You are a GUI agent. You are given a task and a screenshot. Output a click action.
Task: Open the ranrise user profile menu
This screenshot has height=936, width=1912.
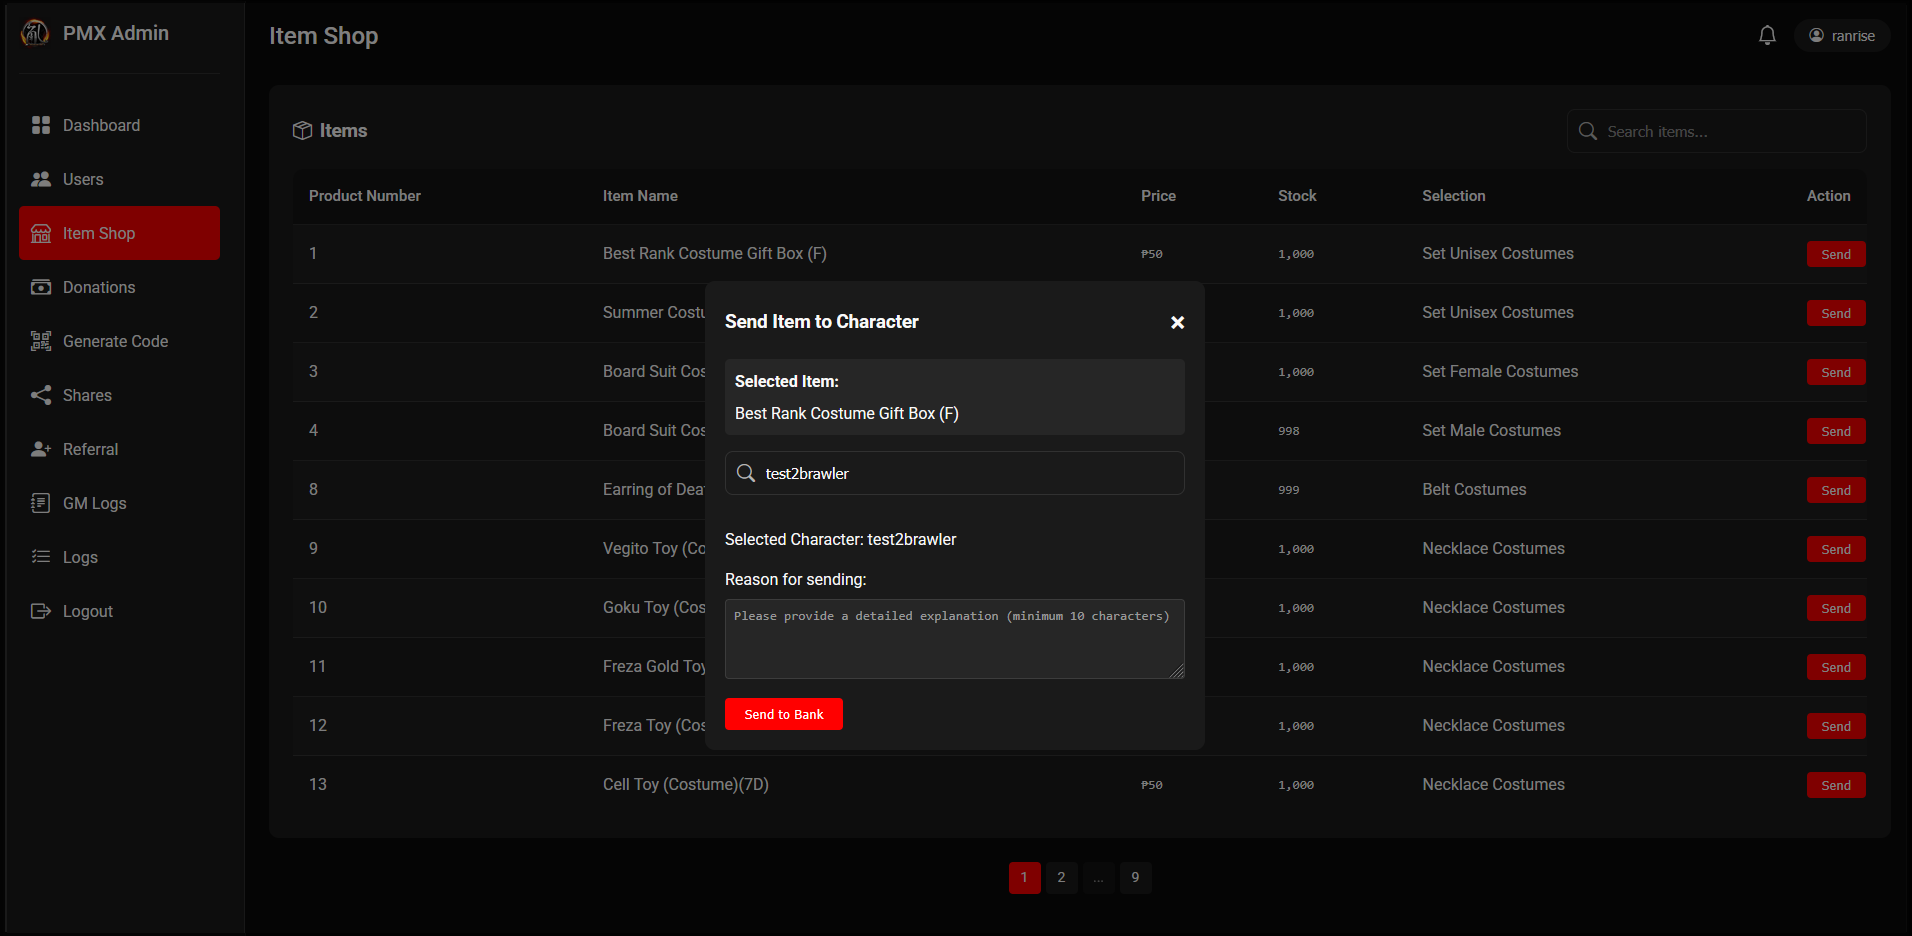point(1841,36)
